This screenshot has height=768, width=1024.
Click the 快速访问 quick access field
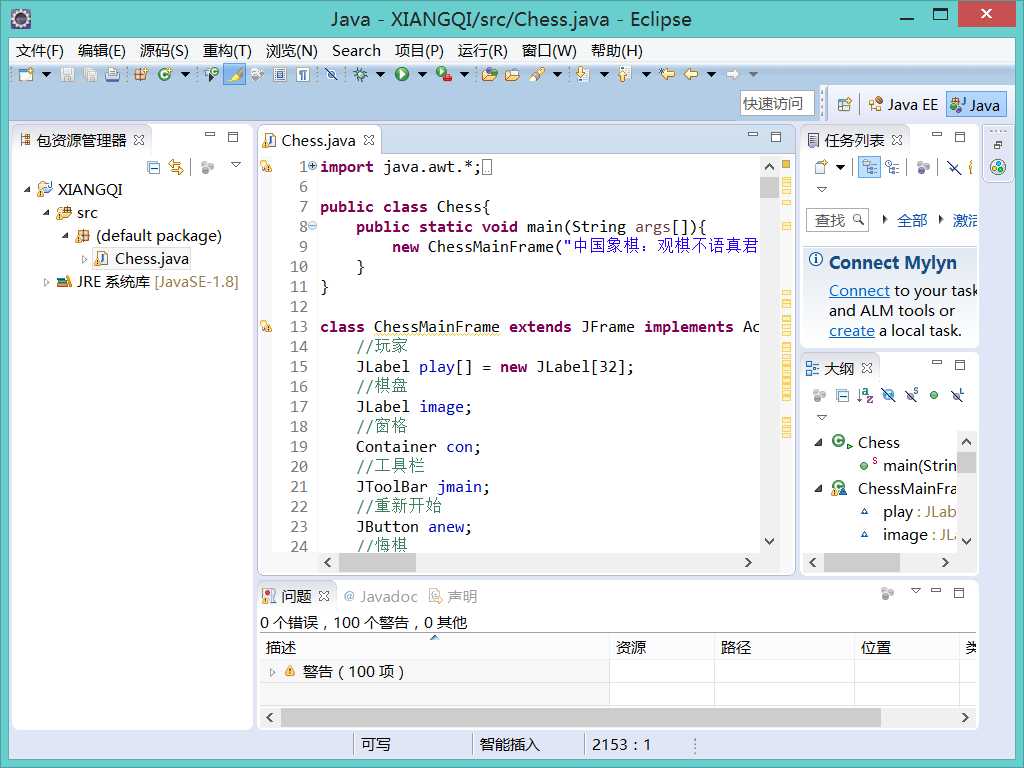click(777, 104)
